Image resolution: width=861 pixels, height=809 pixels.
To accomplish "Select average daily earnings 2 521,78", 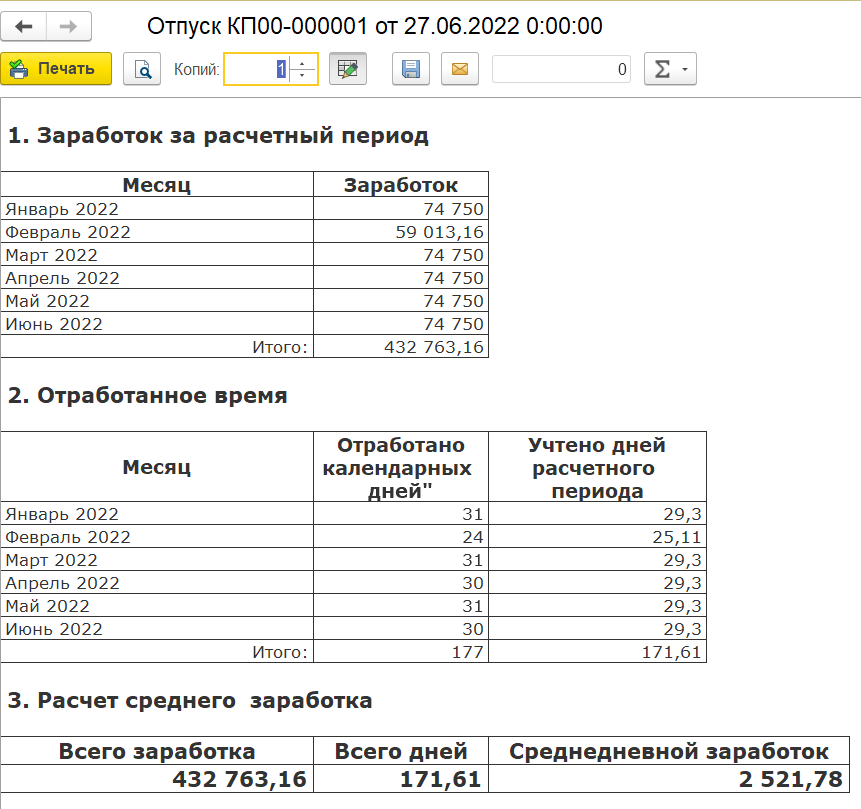I will (669, 779).
